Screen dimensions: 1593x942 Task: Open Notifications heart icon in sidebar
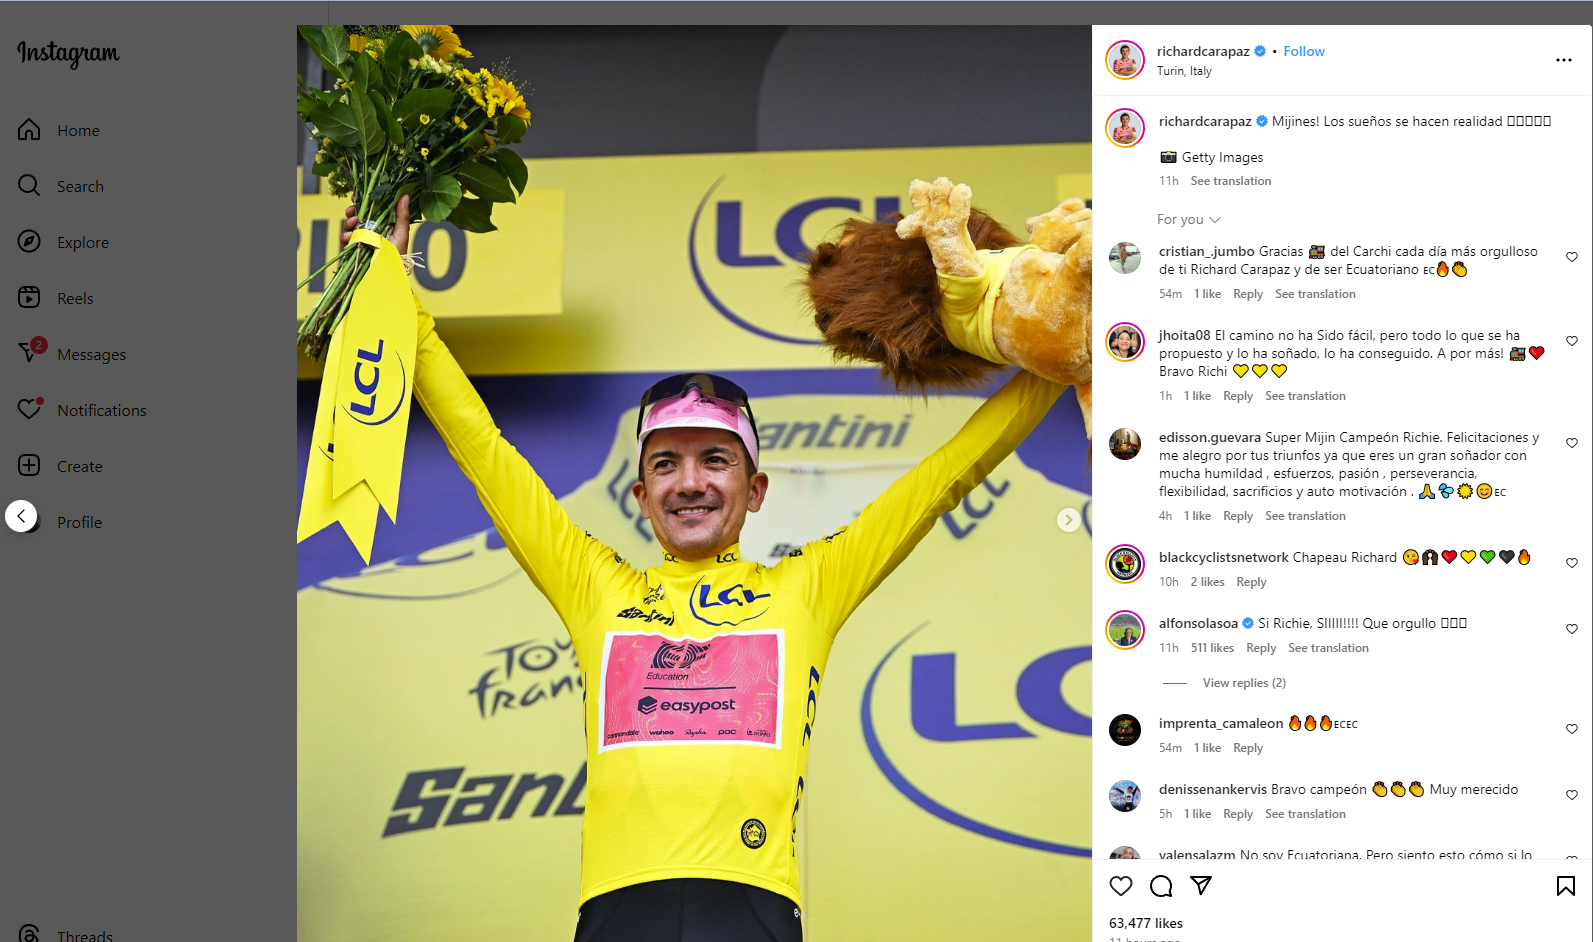click(30, 409)
